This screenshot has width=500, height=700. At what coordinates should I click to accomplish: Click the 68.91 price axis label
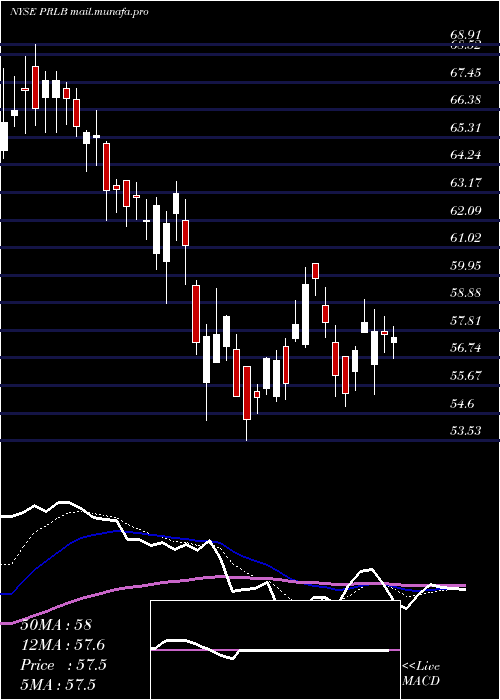pyautogui.click(x=466, y=34)
